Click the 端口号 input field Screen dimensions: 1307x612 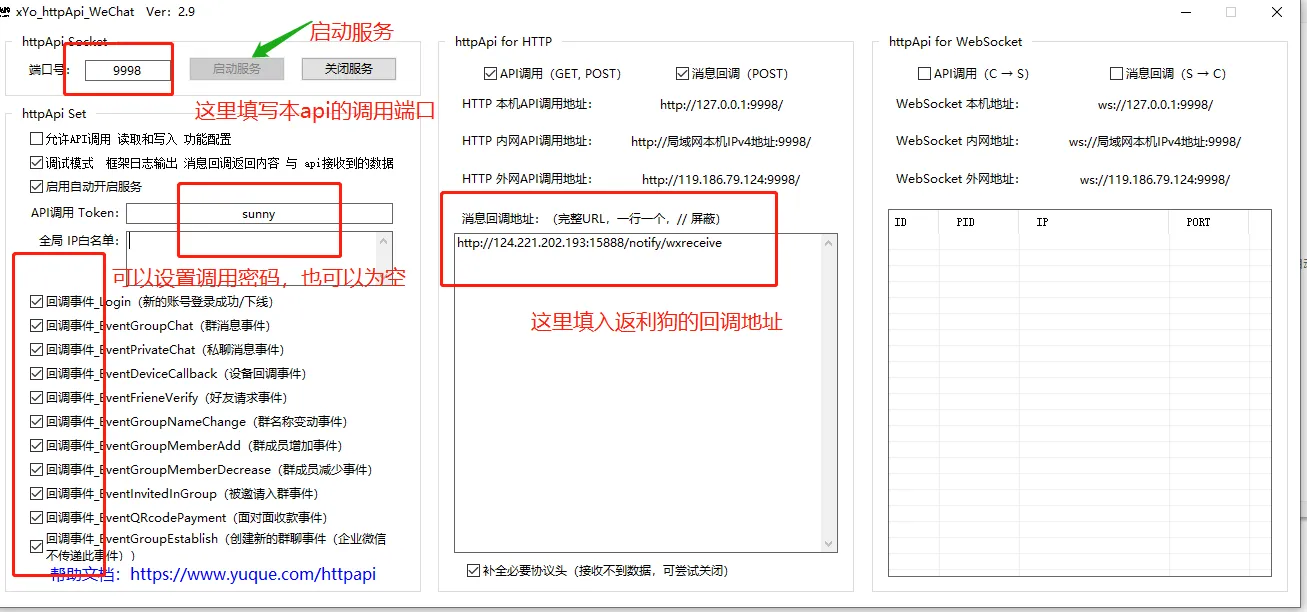tap(127, 70)
